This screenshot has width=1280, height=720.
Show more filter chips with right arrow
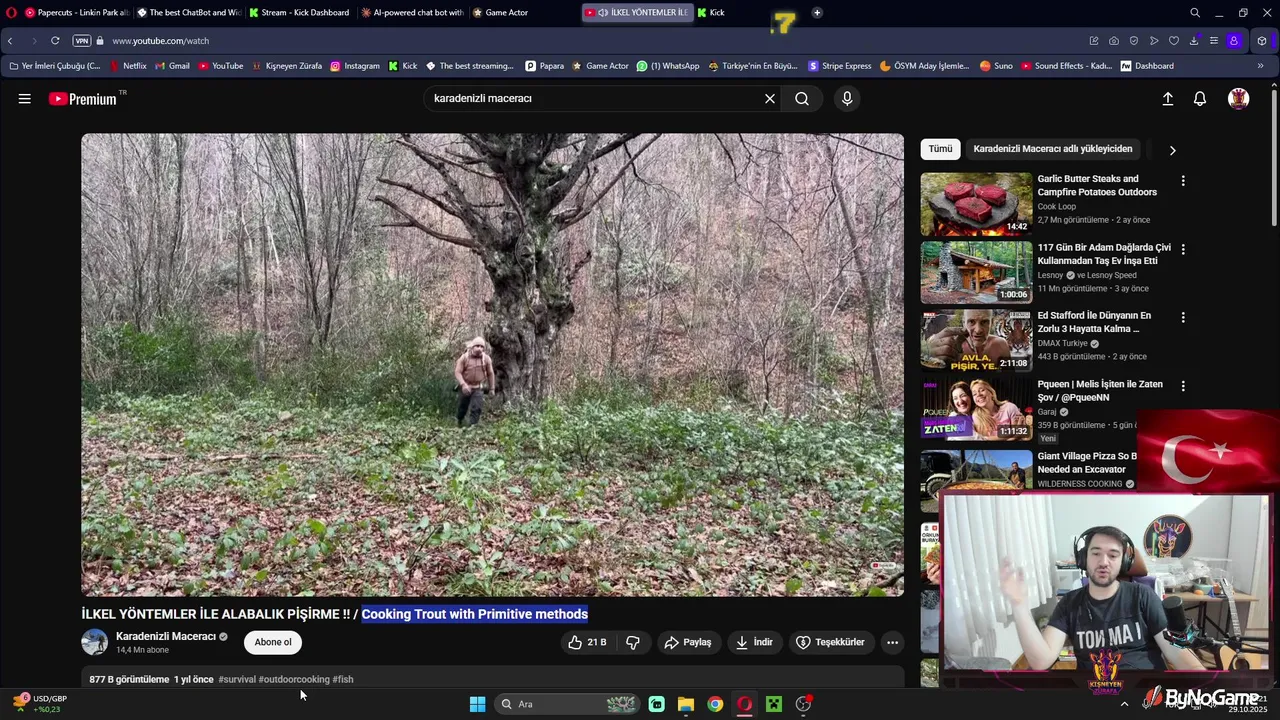1172,150
